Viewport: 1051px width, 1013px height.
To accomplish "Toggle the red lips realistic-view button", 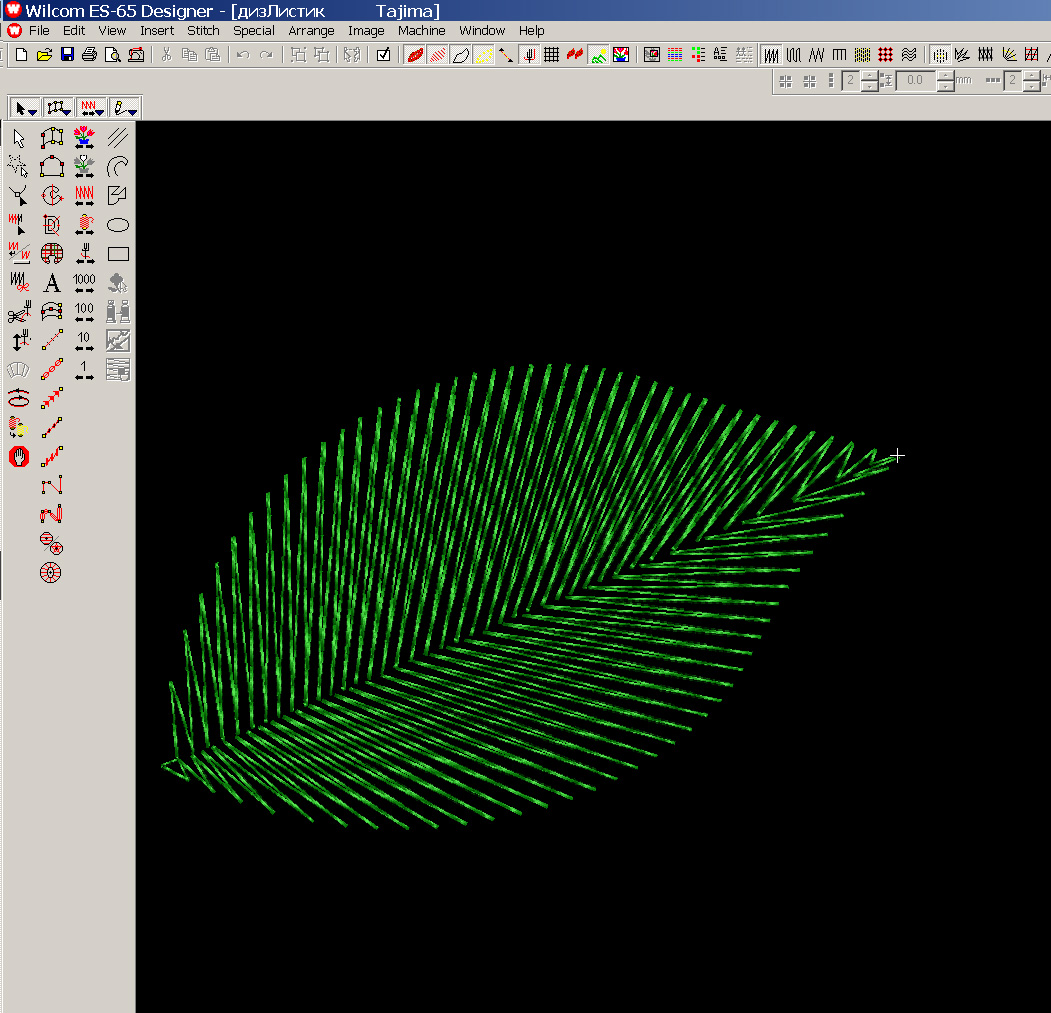I will point(415,55).
